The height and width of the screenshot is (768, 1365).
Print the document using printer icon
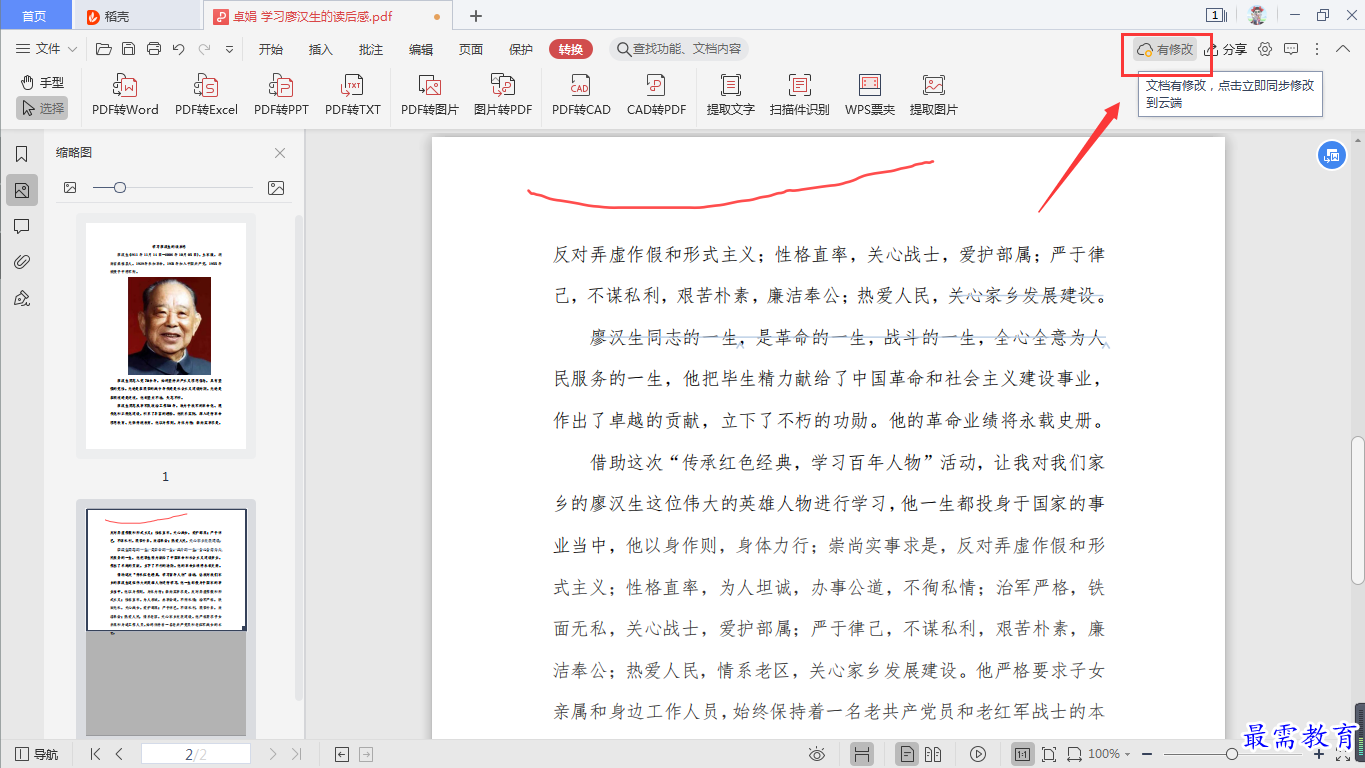pyautogui.click(x=154, y=49)
